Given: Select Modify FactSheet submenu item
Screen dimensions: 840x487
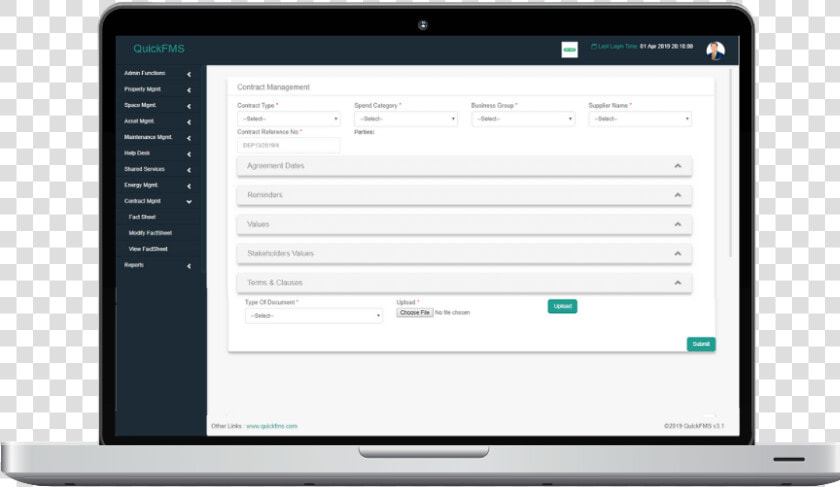Looking at the screenshot, I should (x=150, y=233).
